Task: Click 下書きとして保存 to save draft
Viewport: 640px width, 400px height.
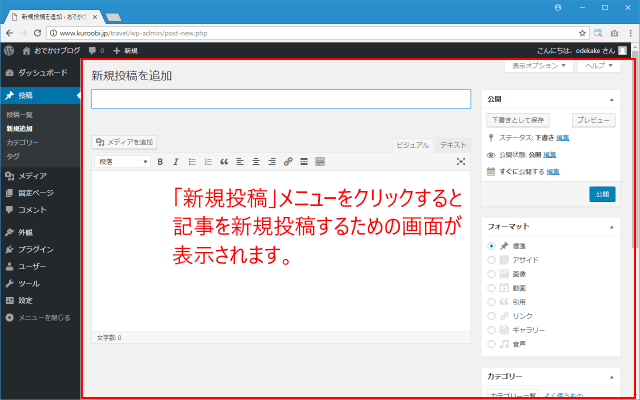Action: pyautogui.click(x=518, y=120)
